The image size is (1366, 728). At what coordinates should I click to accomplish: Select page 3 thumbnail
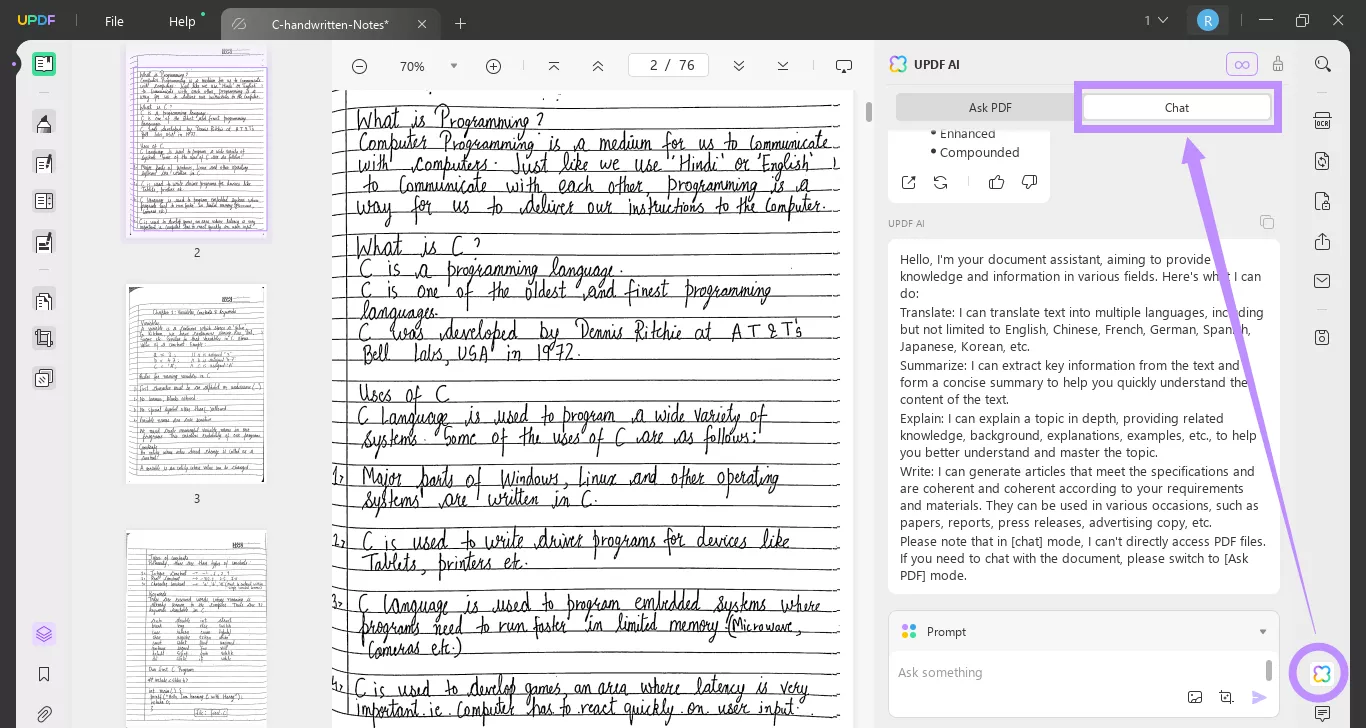click(x=196, y=384)
